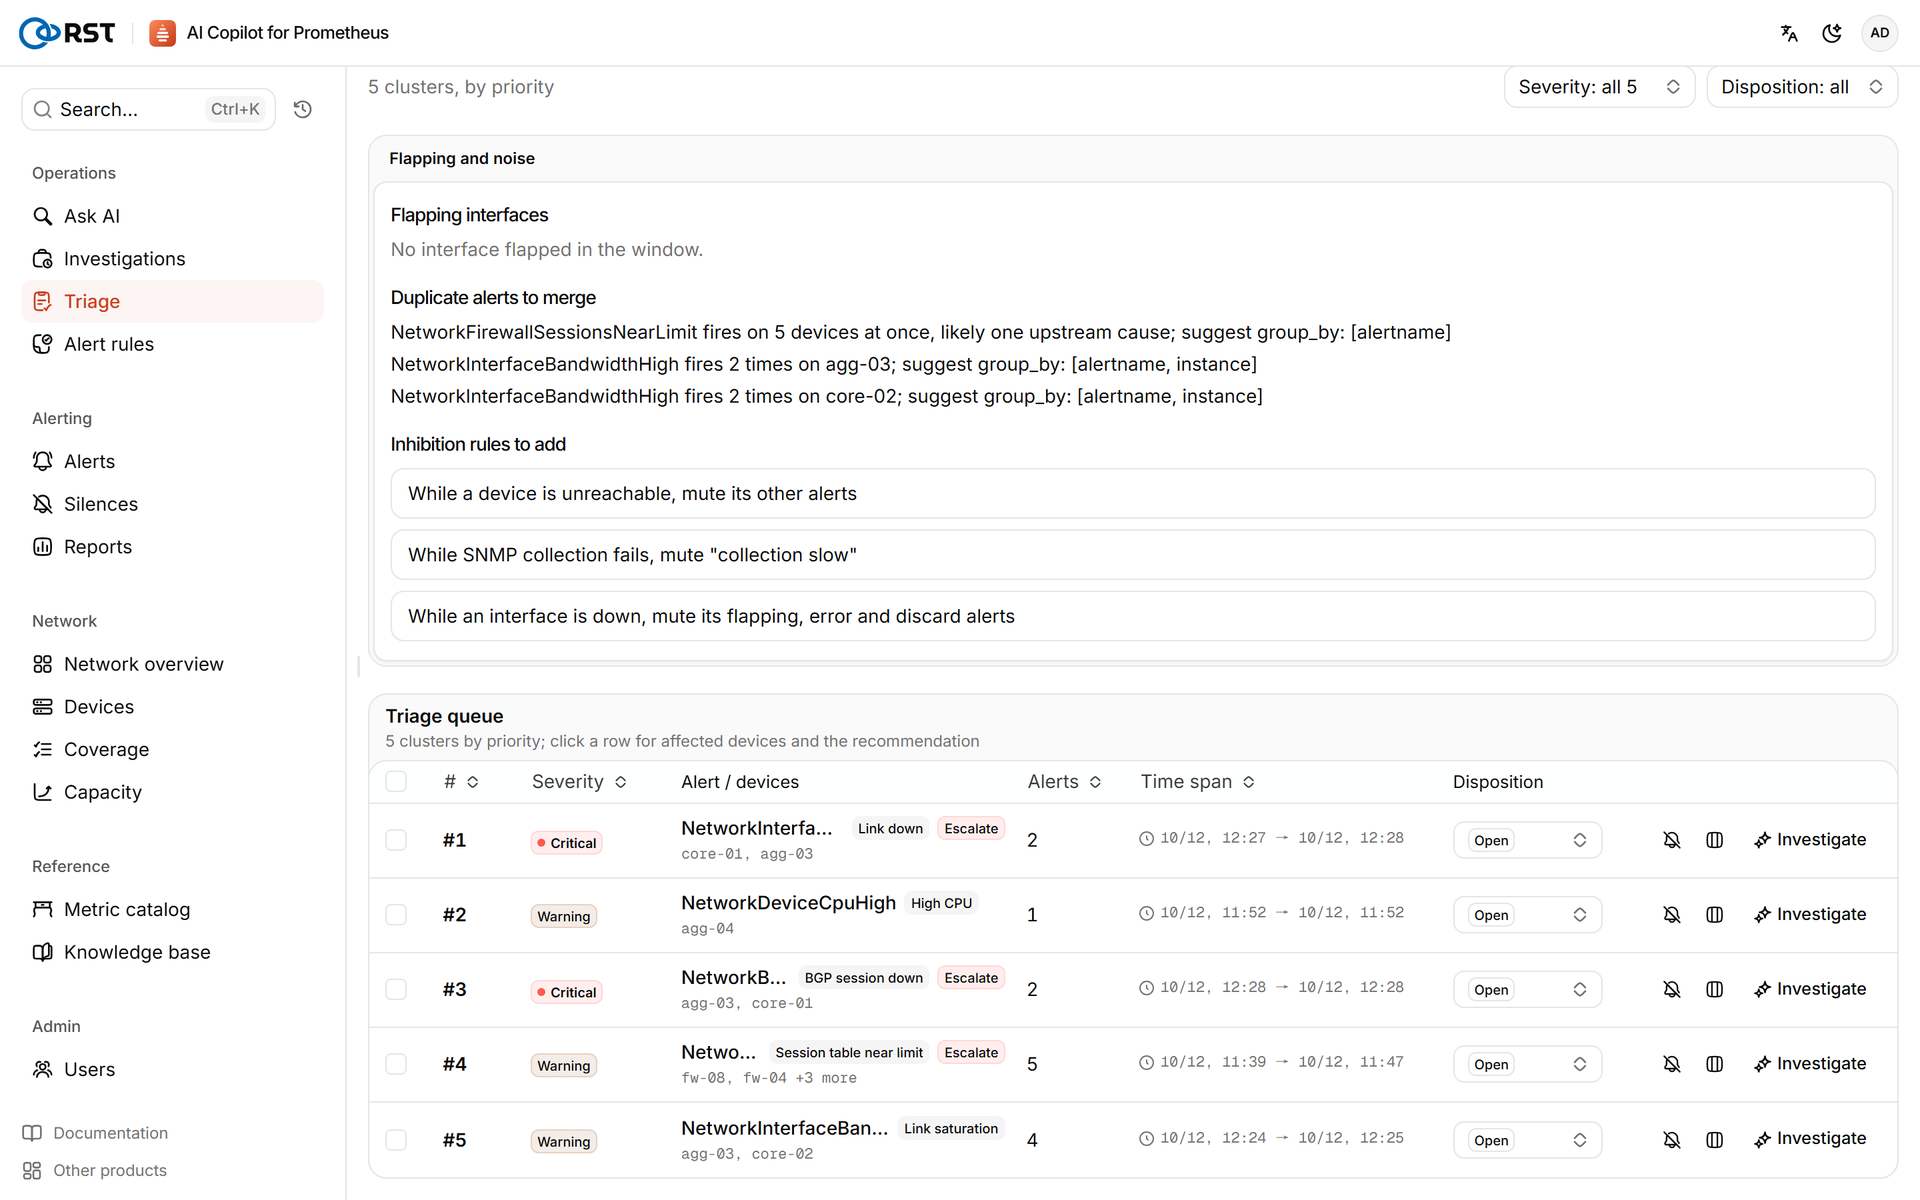
Task: Check the box for cluster #1
Action: pyautogui.click(x=396, y=840)
